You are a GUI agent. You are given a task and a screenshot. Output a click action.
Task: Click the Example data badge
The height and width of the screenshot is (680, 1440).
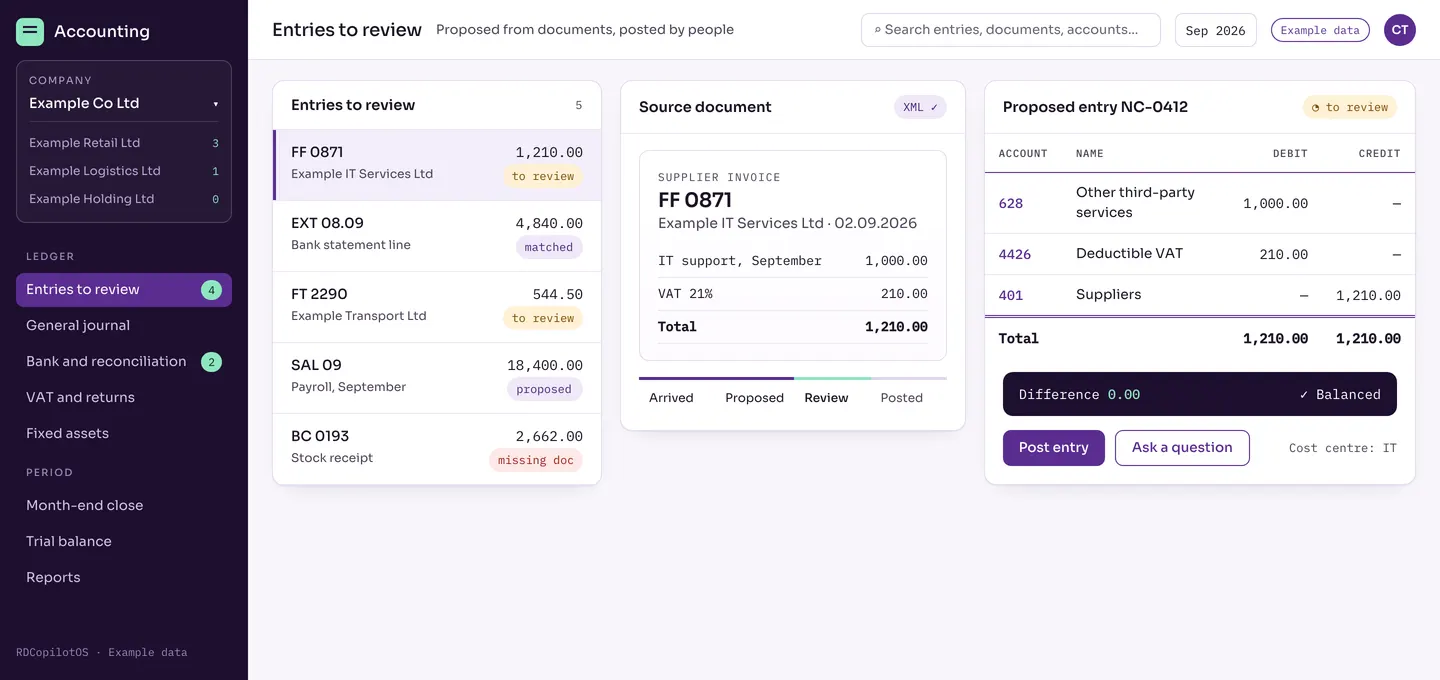pyautogui.click(x=1320, y=30)
